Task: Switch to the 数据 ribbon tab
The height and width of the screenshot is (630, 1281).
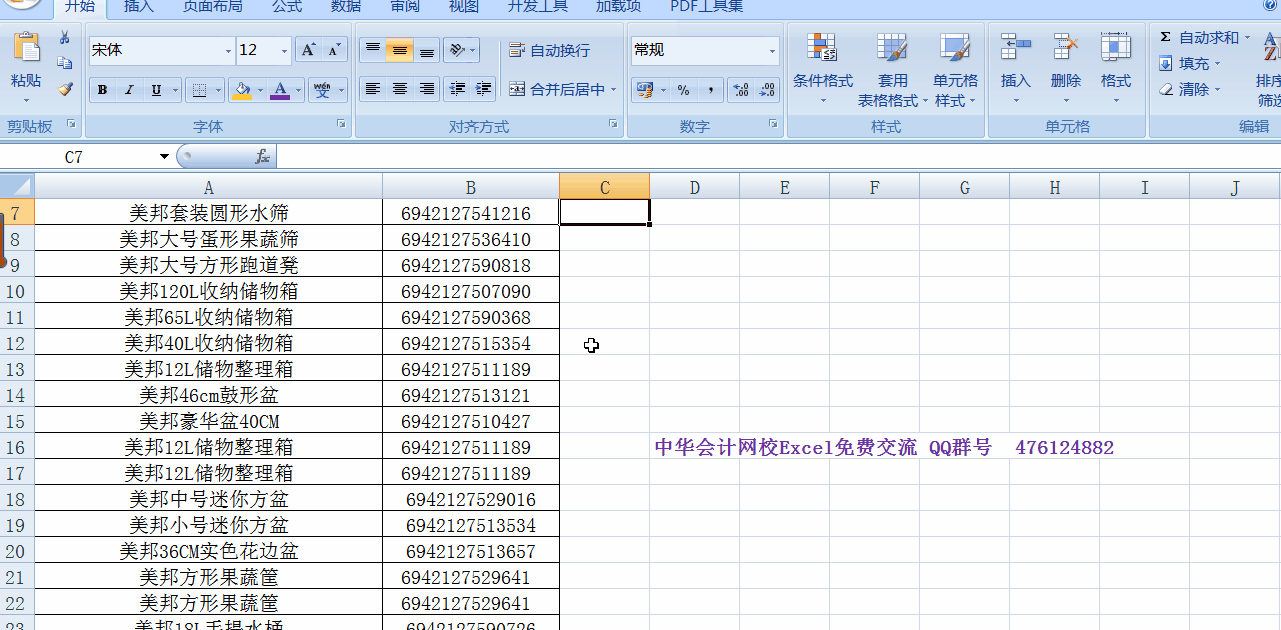Action: [346, 6]
